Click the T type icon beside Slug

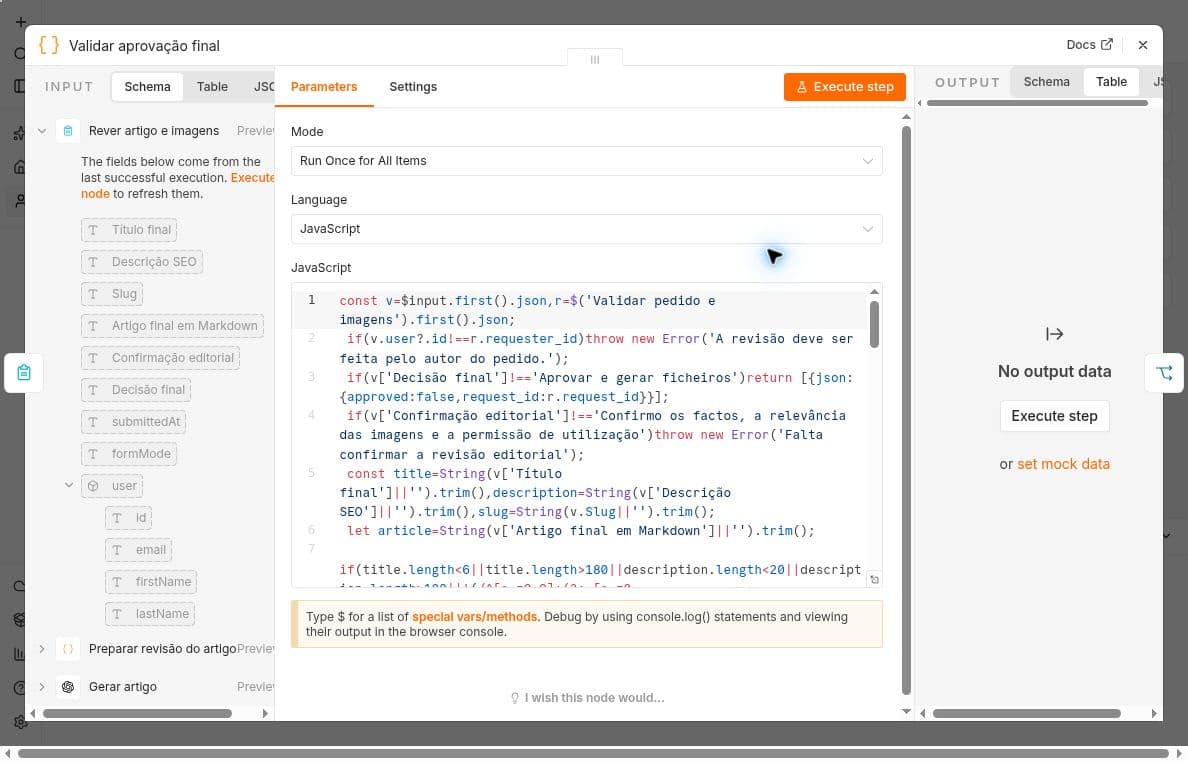(93, 294)
